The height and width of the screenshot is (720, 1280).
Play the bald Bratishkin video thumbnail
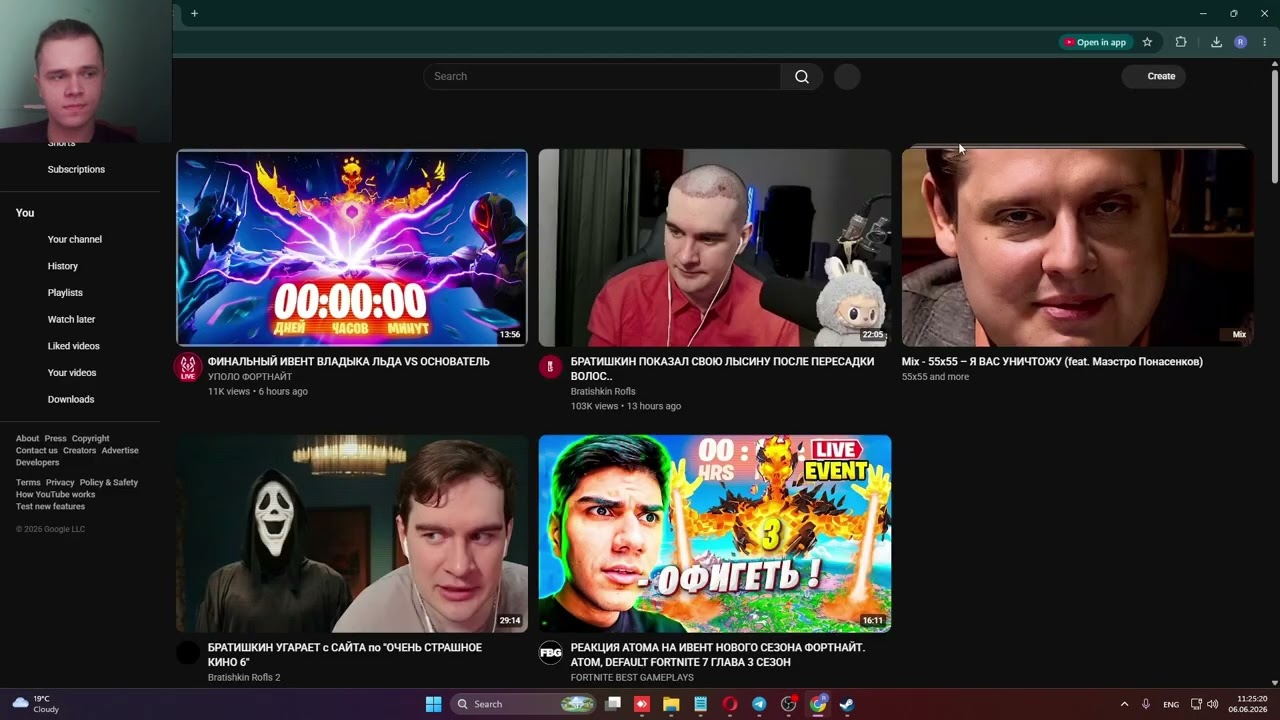coord(715,247)
